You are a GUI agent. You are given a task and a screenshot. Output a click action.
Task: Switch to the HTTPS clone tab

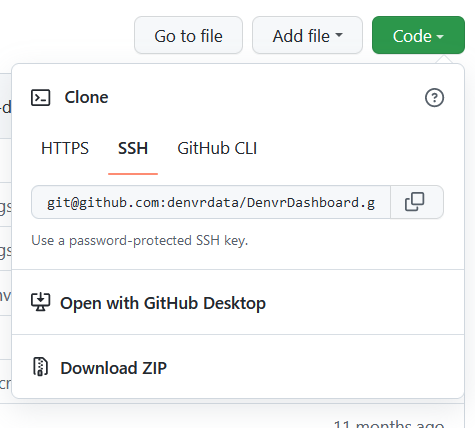pyautogui.click(x=65, y=148)
